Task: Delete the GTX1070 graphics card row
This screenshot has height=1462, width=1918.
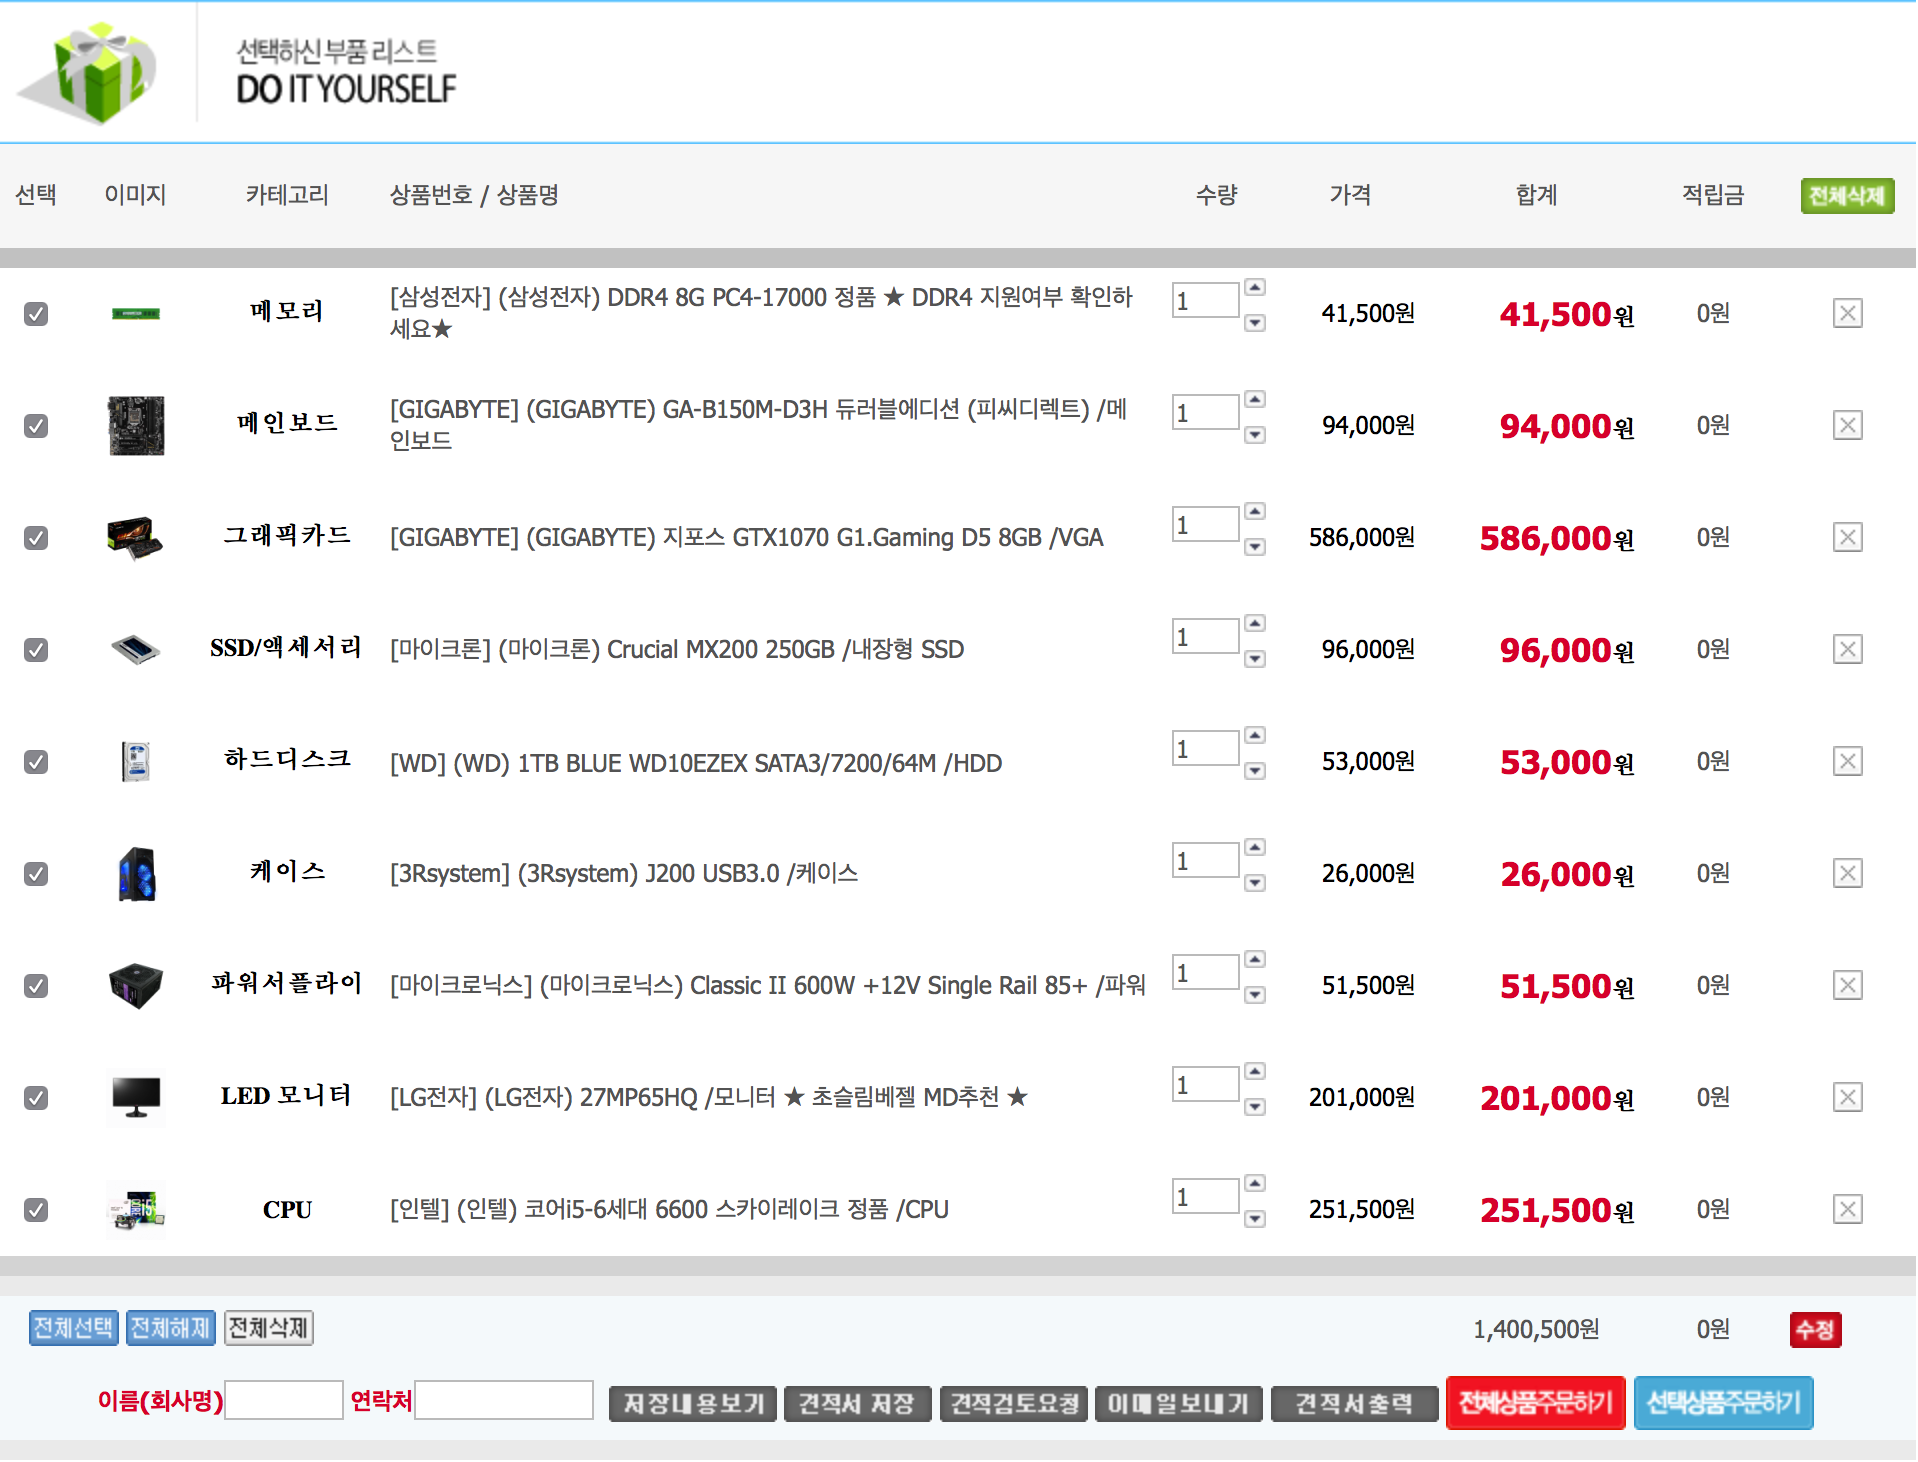Action: coord(1846,538)
